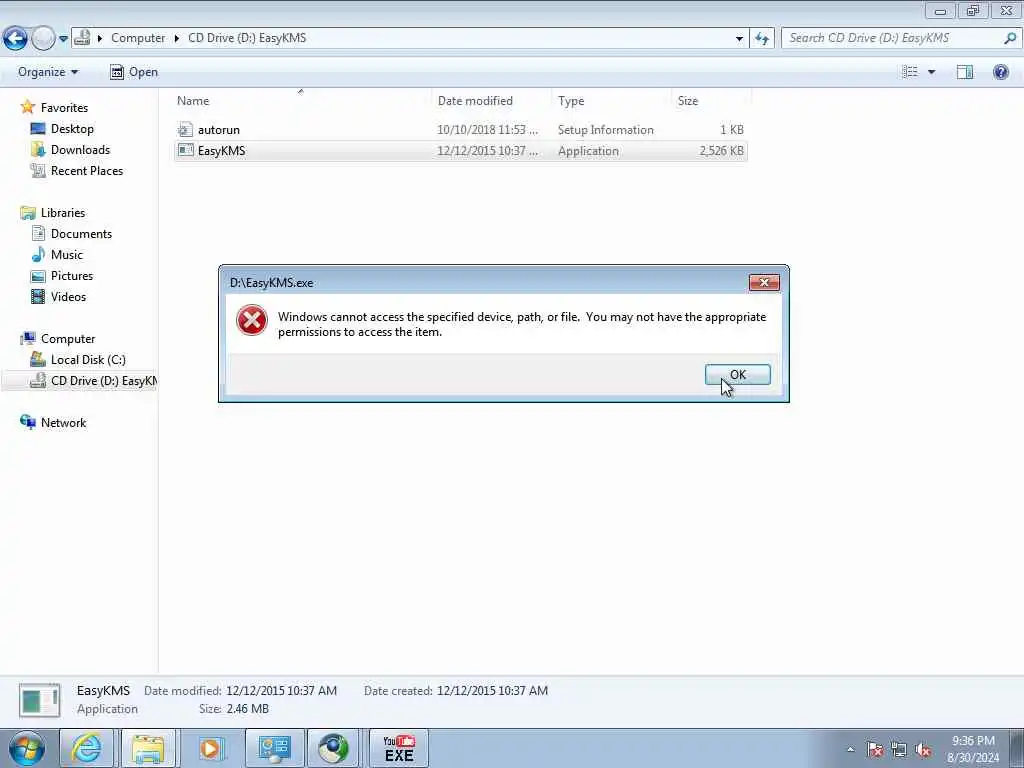This screenshot has height=768, width=1024.
Task: Click the Network icon in the sidebar
Action: coord(28,423)
